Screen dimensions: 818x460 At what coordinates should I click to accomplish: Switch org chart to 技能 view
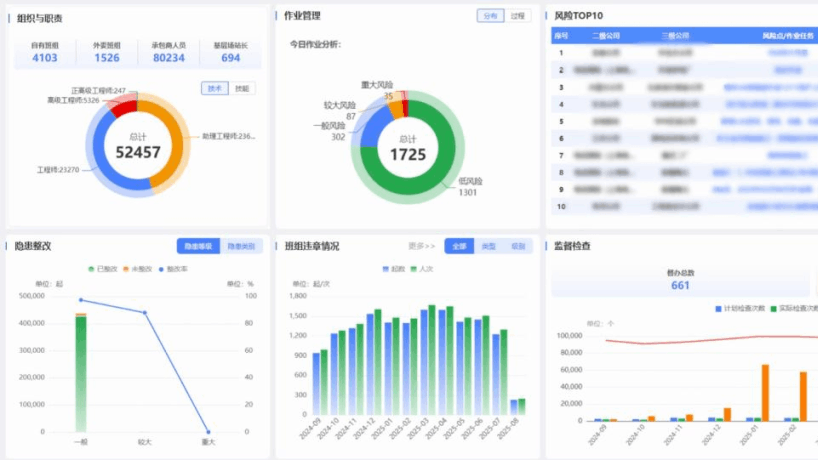click(x=242, y=88)
